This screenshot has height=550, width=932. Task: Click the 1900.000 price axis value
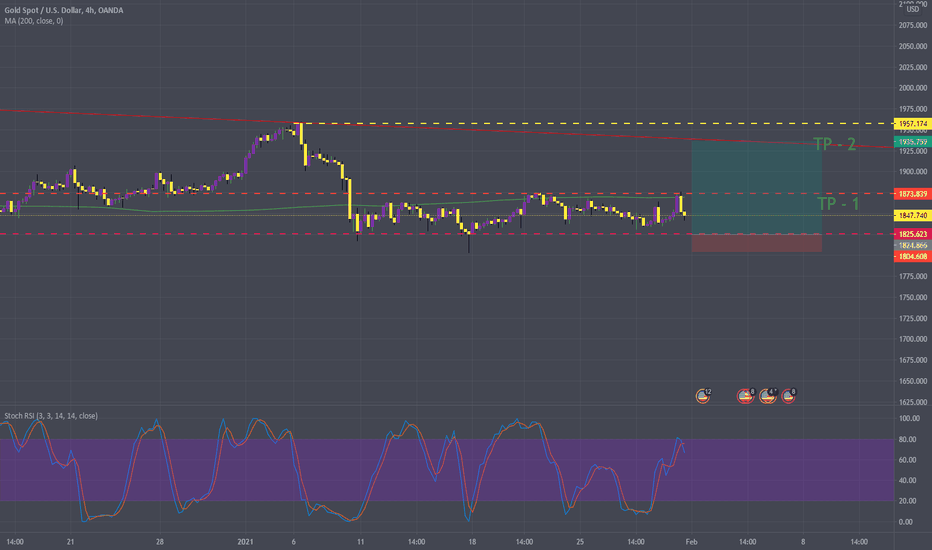912,172
